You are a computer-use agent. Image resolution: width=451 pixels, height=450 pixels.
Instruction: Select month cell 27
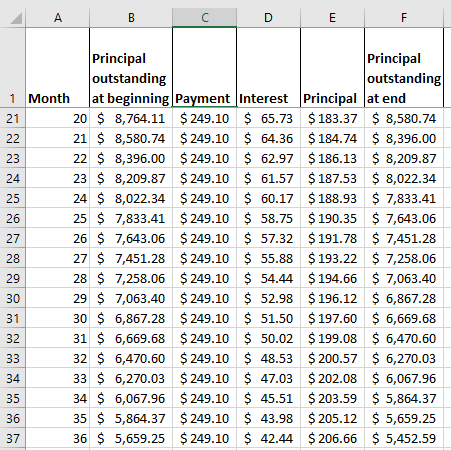pyautogui.click(x=58, y=258)
